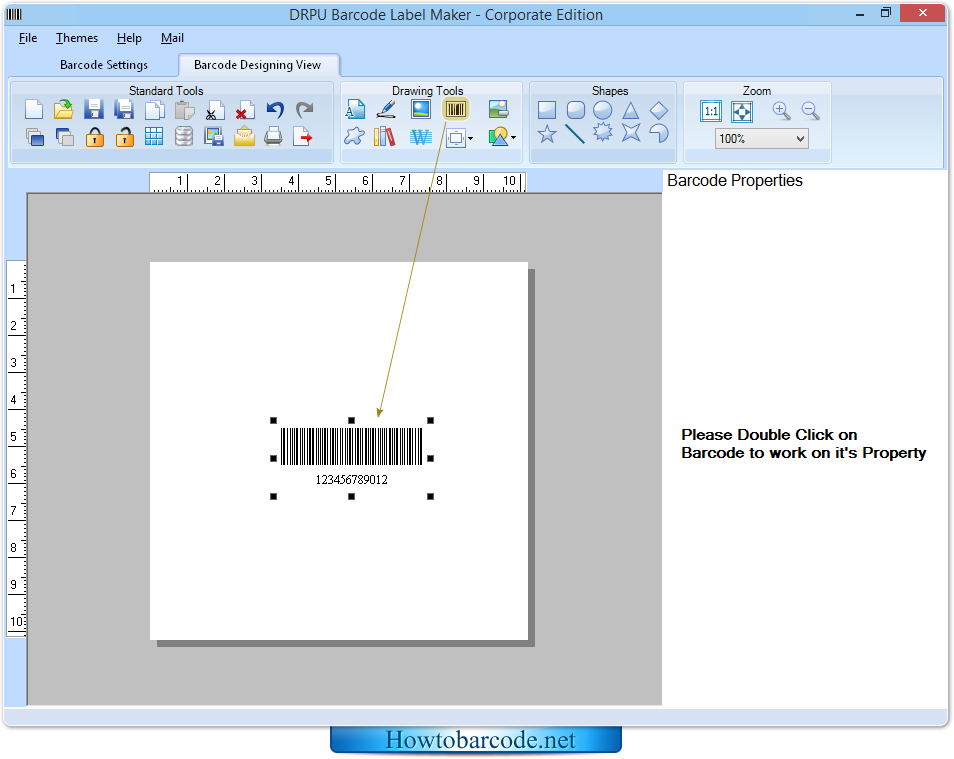954x759 pixels.
Task: Select the four-point star shape
Action: (632, 132)
